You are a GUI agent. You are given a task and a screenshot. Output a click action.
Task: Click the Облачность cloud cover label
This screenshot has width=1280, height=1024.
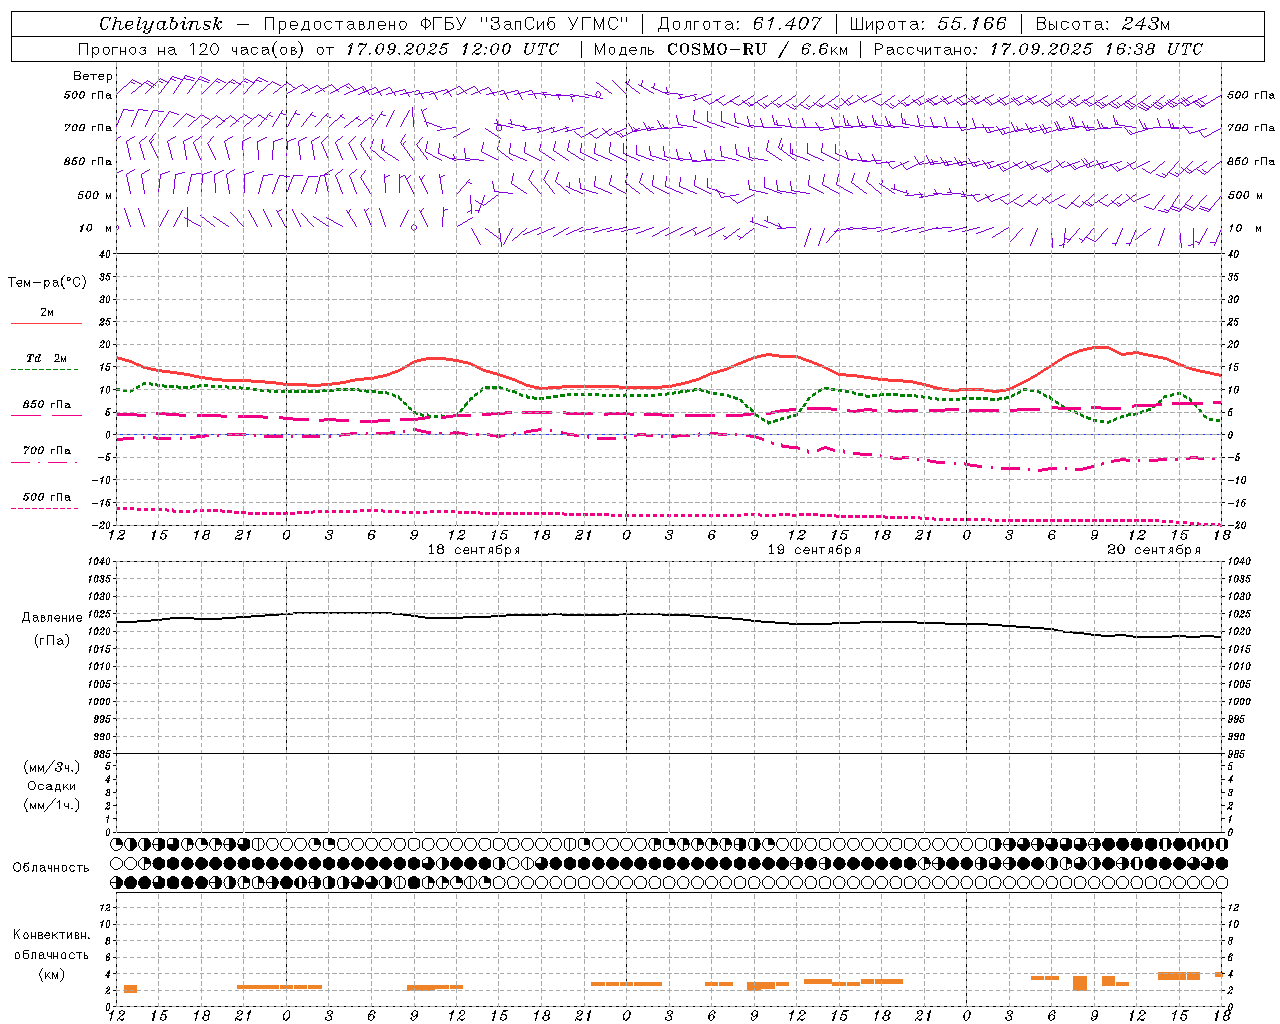[x=51, y=868]
